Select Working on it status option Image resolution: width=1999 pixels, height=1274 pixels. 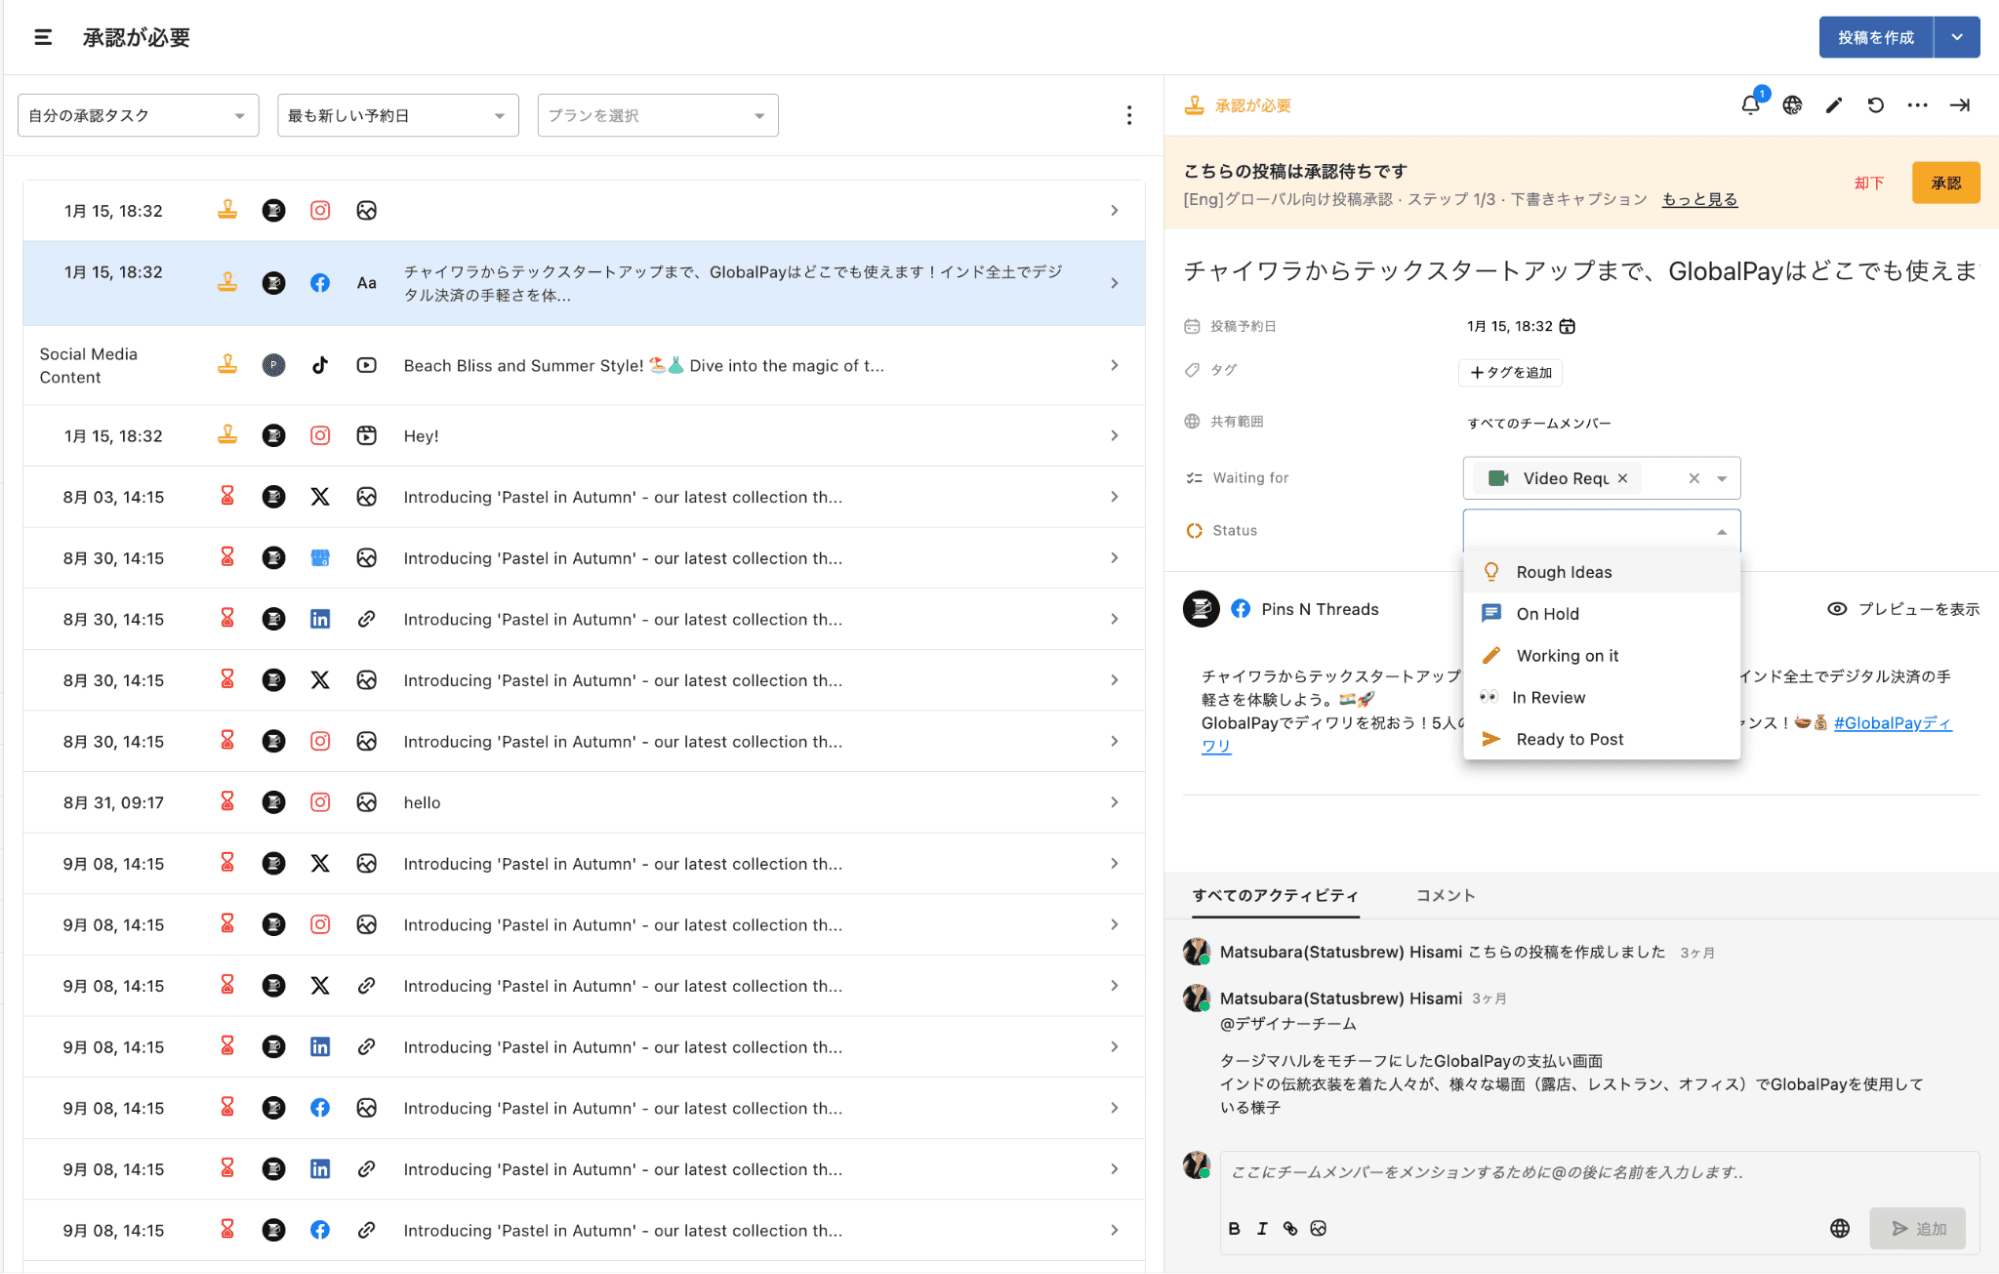[1601, 656]
